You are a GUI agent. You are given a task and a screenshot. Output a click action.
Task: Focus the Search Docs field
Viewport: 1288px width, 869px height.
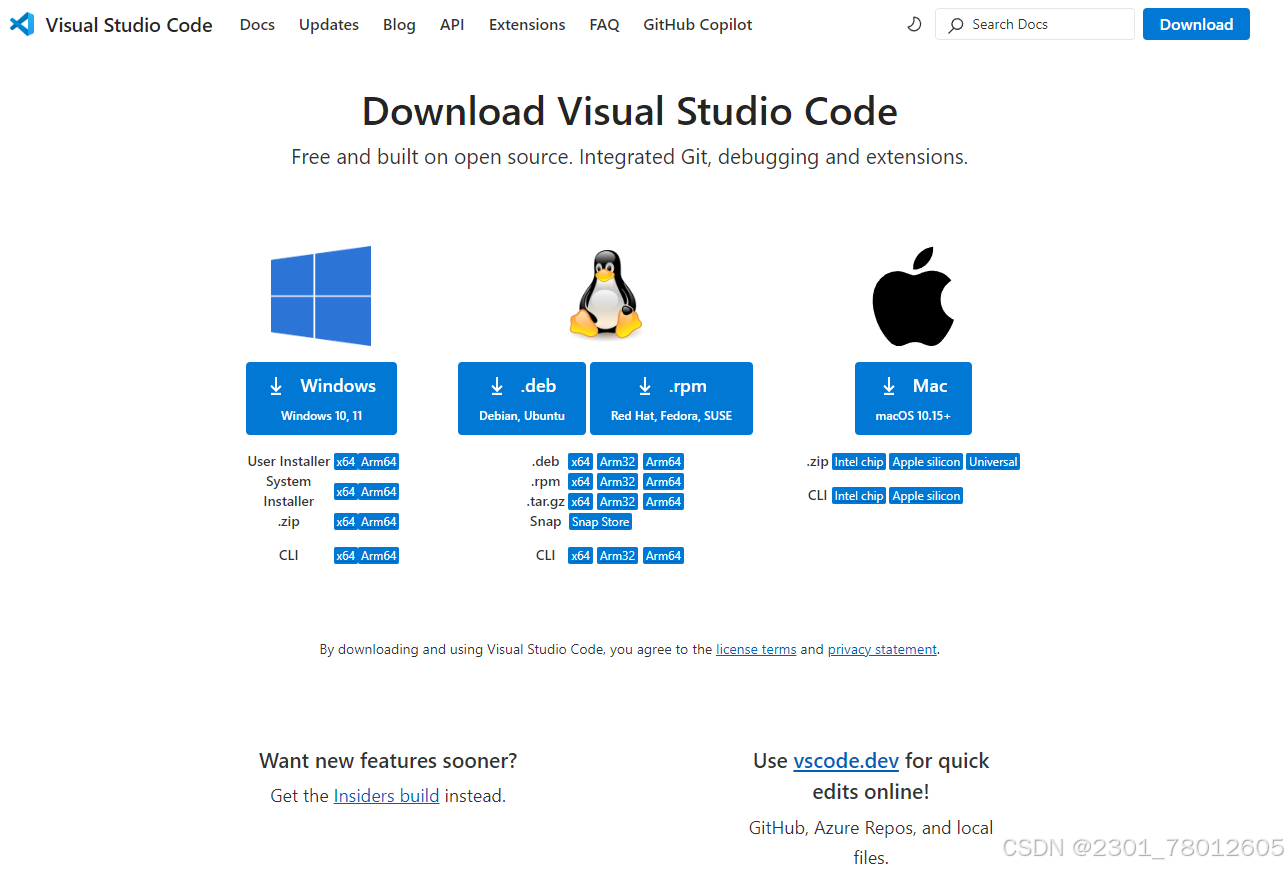(x=1035, y=24)
